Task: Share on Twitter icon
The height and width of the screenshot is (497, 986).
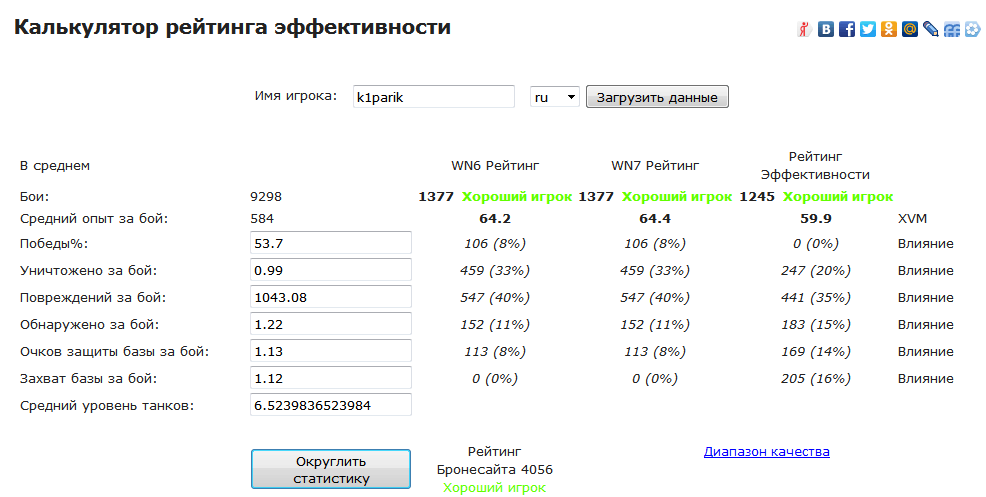Action: click(868, 29)
